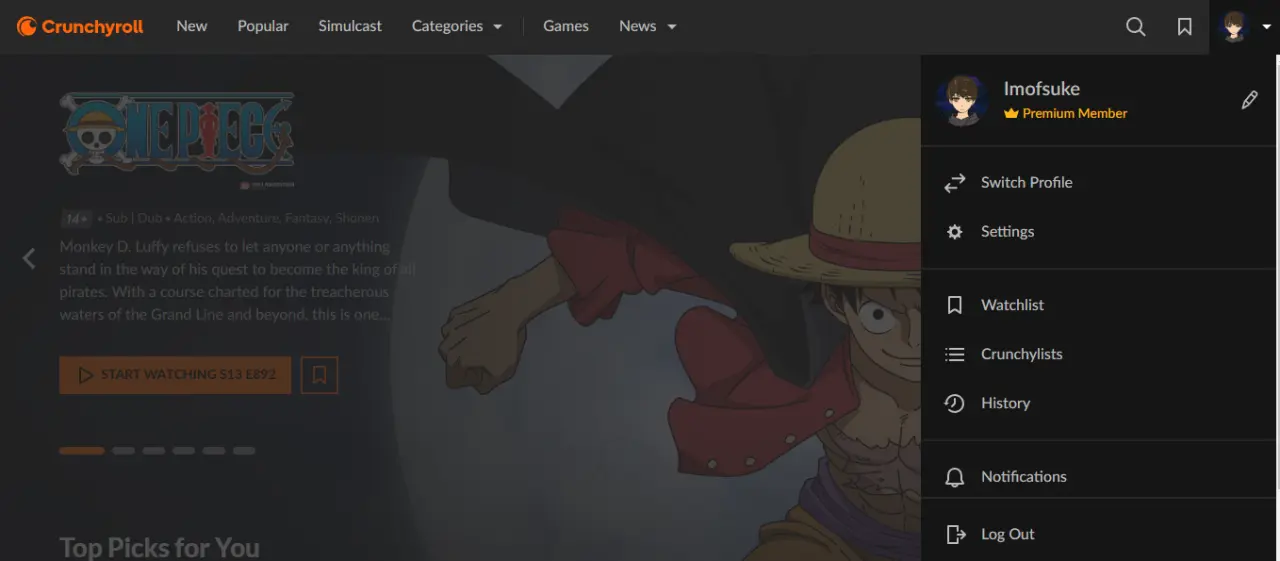Expand Categories dropdown
The image size is (1280, 561).
[x=457, y=27]
